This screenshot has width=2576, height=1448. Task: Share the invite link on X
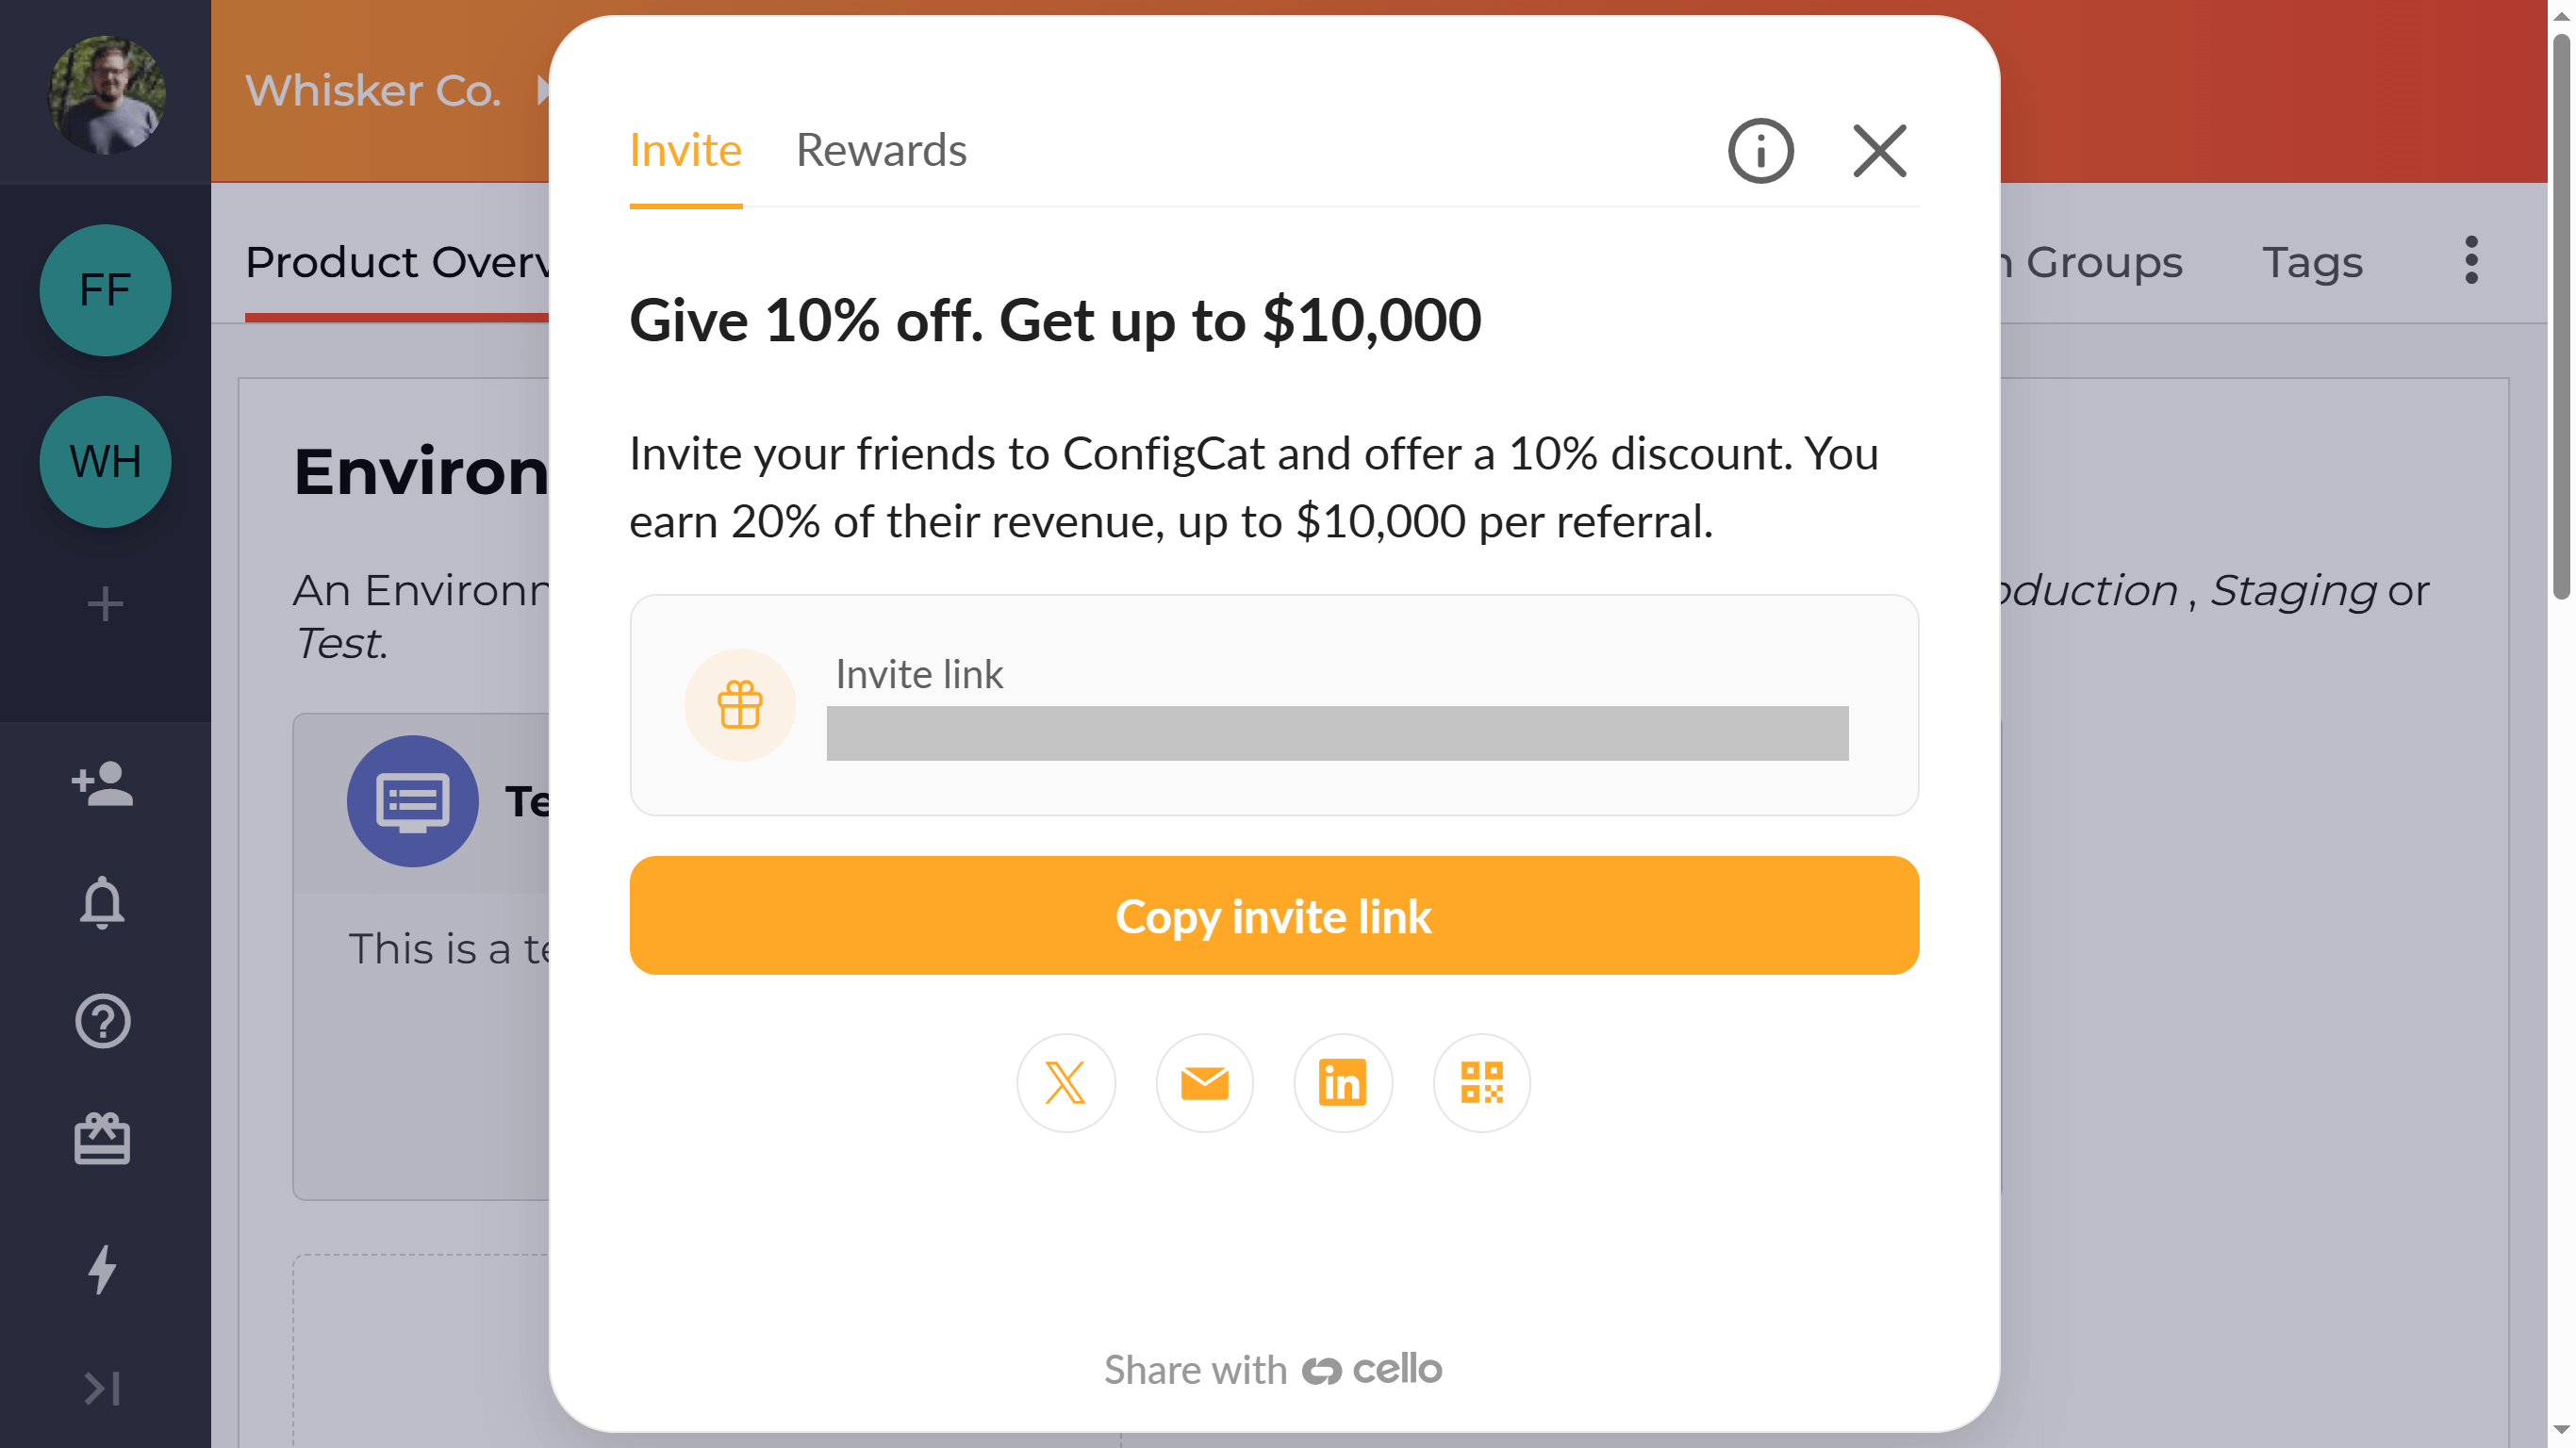coord(1066,1082)
